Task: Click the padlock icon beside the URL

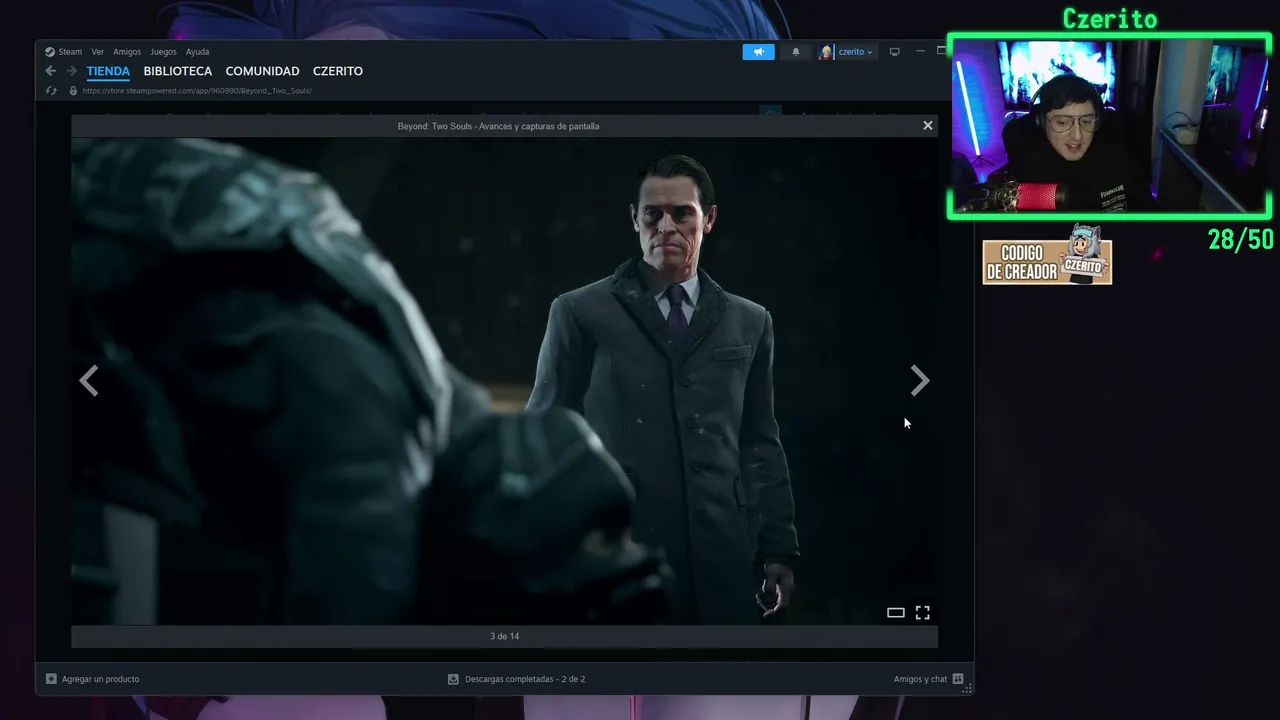Action: pos(73,91)
